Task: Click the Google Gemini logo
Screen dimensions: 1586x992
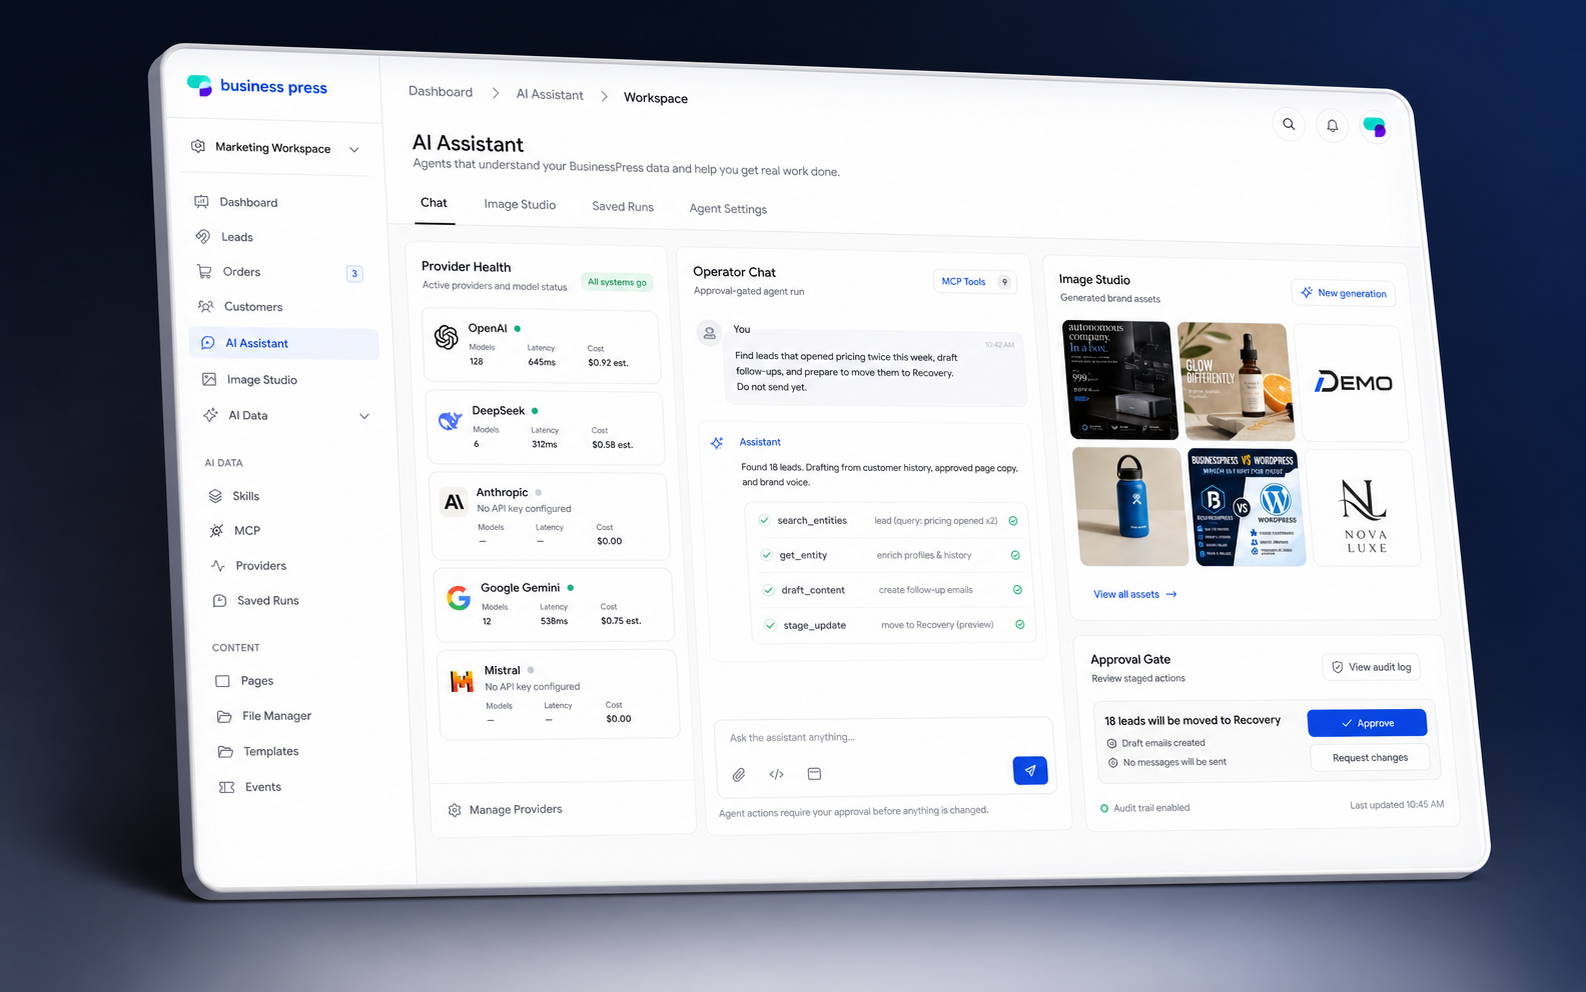Action: (x=459, y=598)
